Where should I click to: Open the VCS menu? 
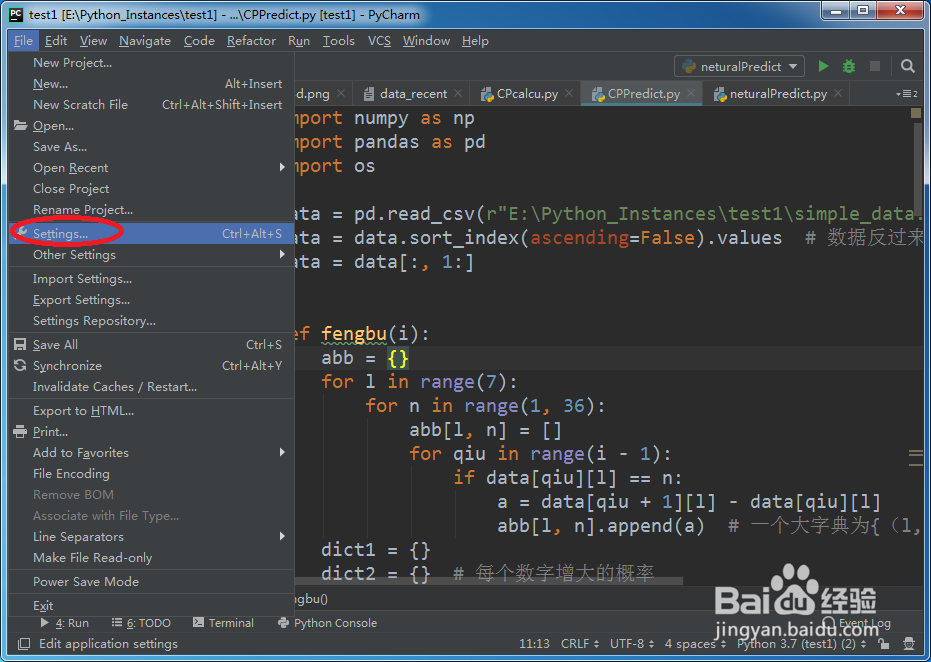pos(379,41)
